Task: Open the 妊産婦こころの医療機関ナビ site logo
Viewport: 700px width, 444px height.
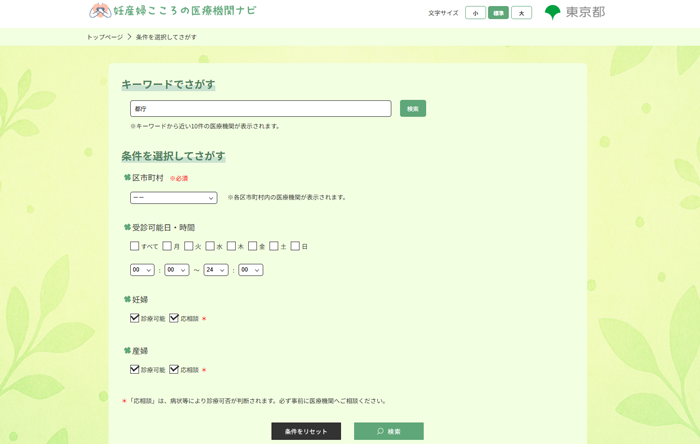Action: (x=173, y=11)
